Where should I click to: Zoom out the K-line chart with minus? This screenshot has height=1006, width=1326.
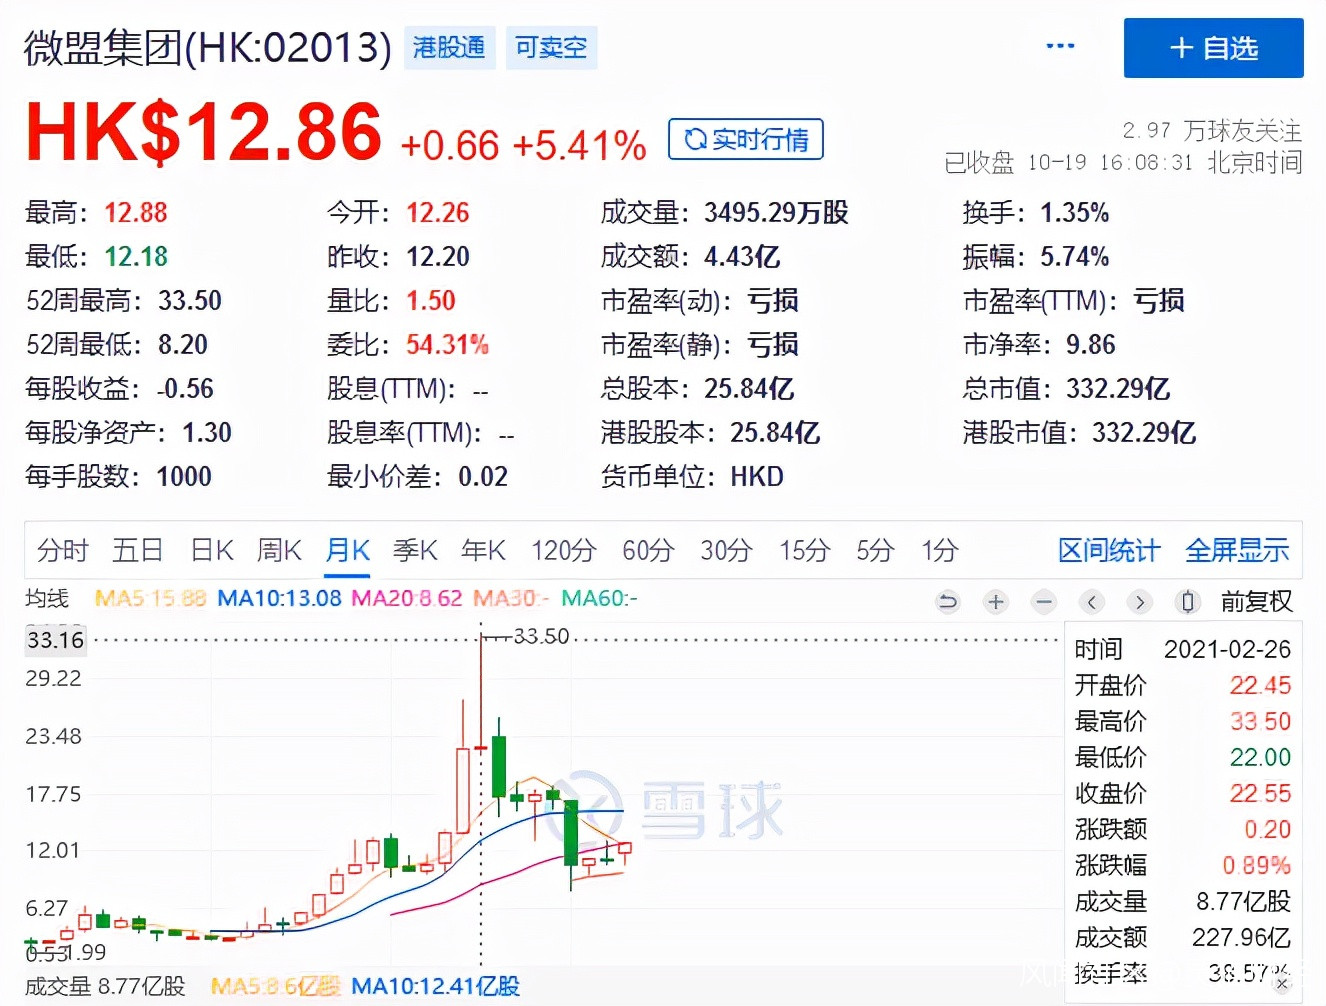point(1044,602)
